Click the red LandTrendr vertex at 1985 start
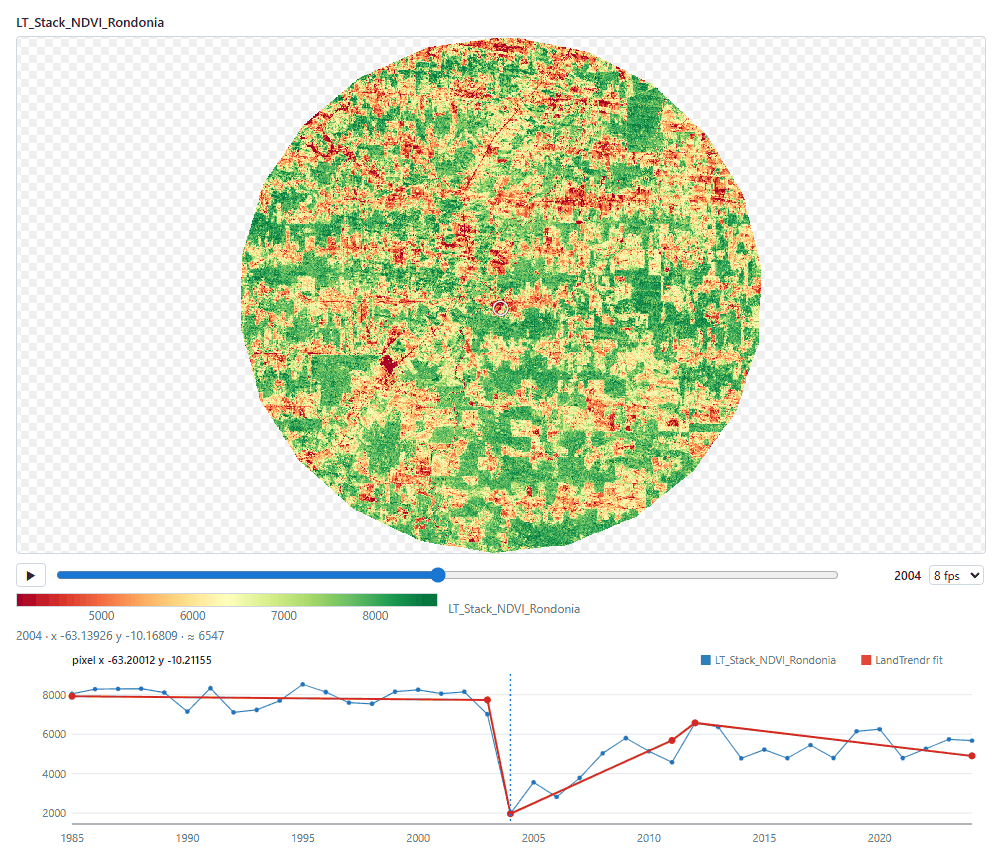Viewport: 1000px width, 860px height. coord(72,696)
